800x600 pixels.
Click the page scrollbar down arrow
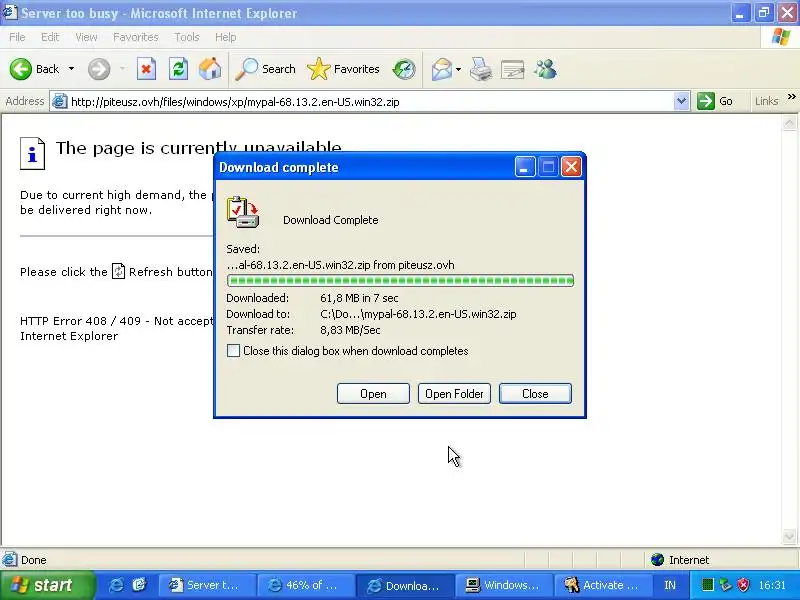[x=789, y=536]
